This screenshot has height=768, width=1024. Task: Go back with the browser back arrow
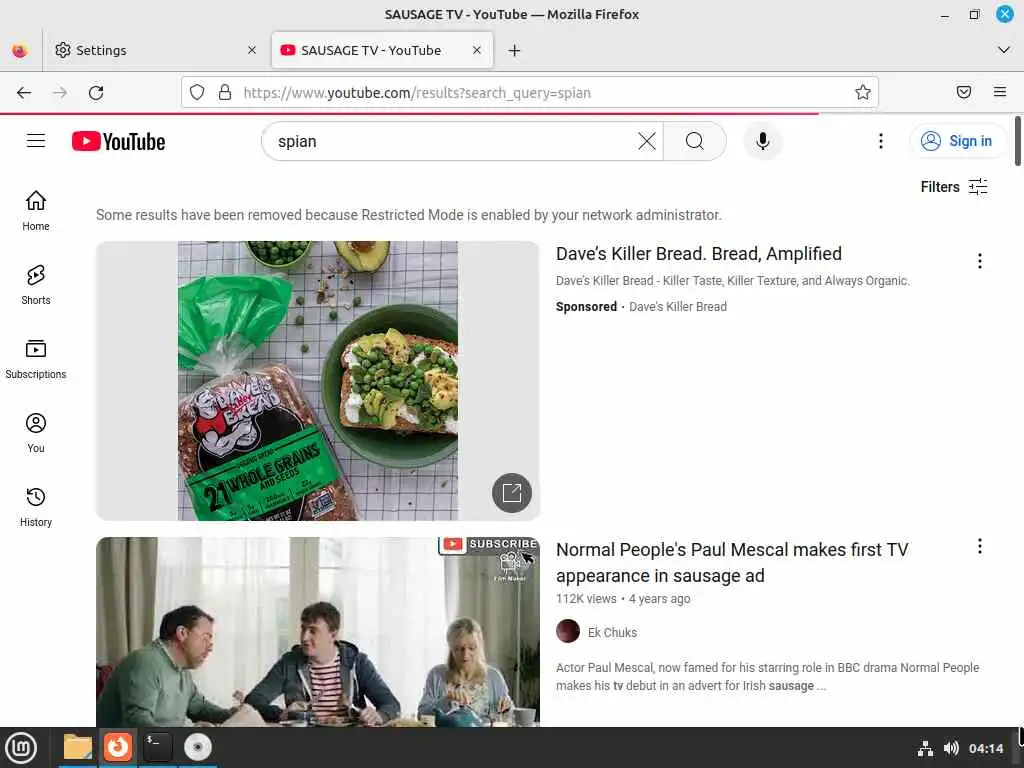coord(24,93)
